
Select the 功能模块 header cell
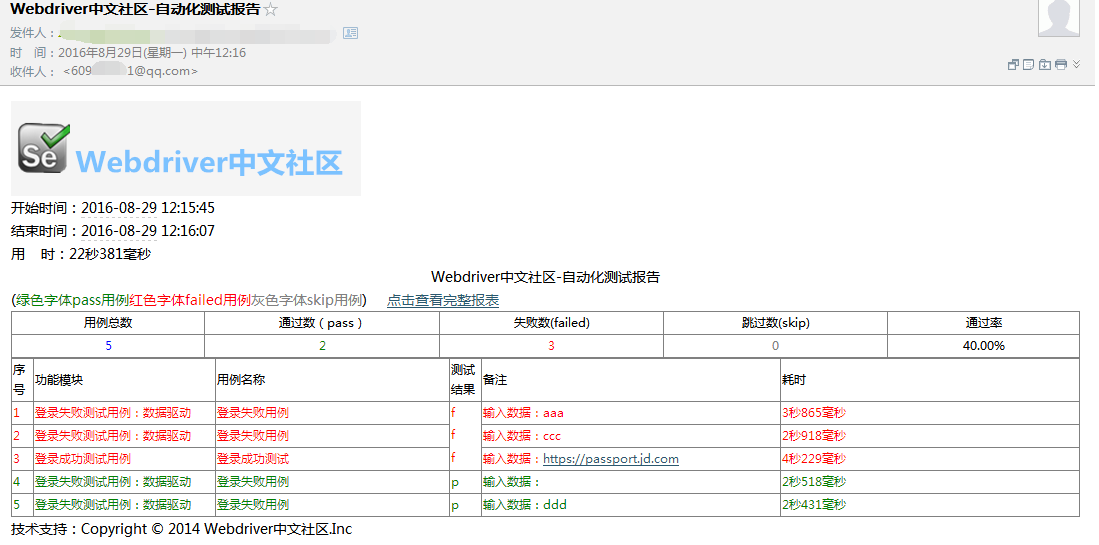tap(124, 380)
